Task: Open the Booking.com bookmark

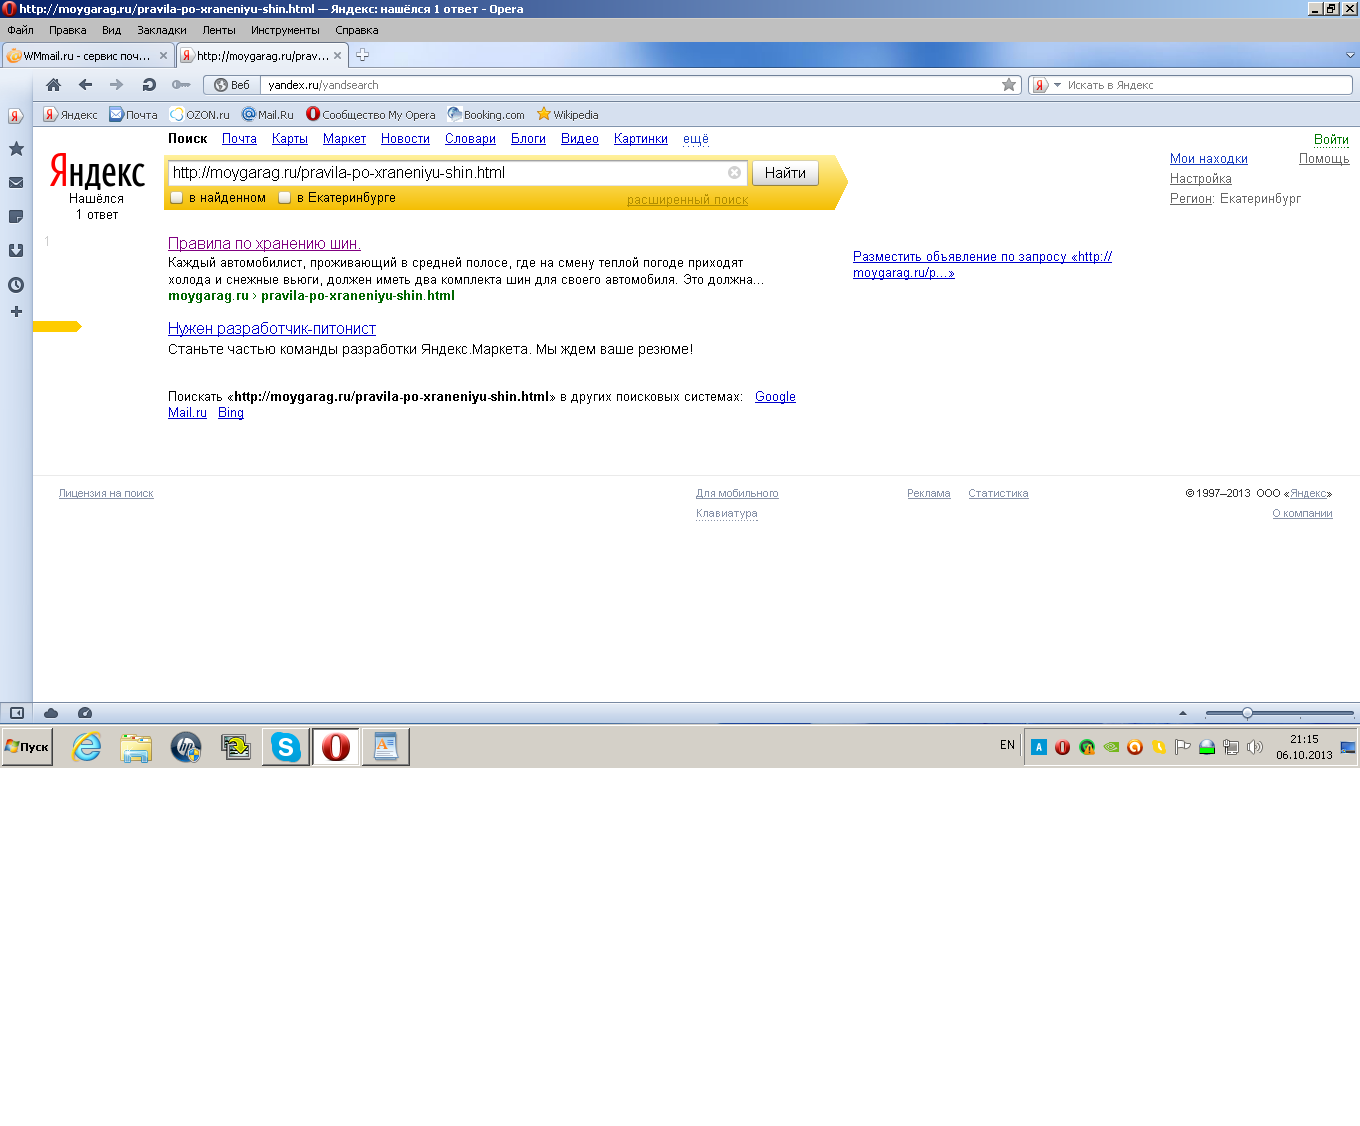Action: 486,115
